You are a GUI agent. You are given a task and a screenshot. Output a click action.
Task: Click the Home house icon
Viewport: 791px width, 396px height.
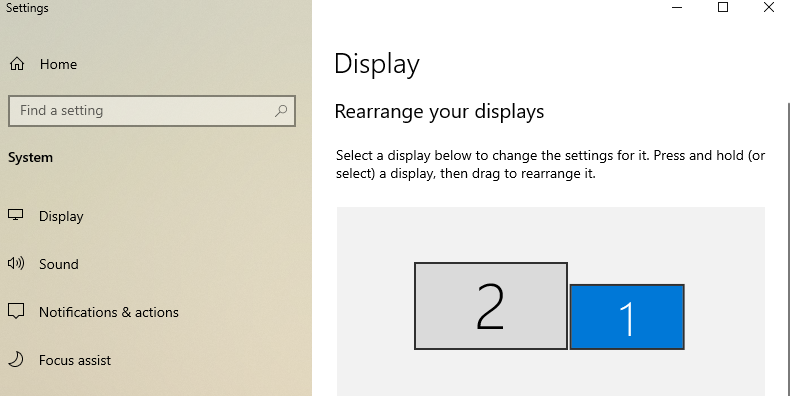click(17, 64)
